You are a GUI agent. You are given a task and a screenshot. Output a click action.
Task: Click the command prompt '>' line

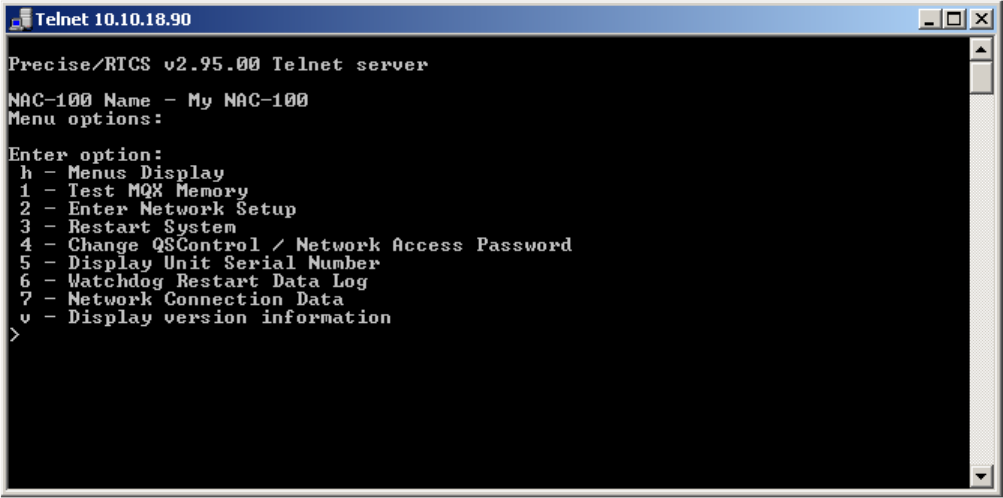coord(14,335)
